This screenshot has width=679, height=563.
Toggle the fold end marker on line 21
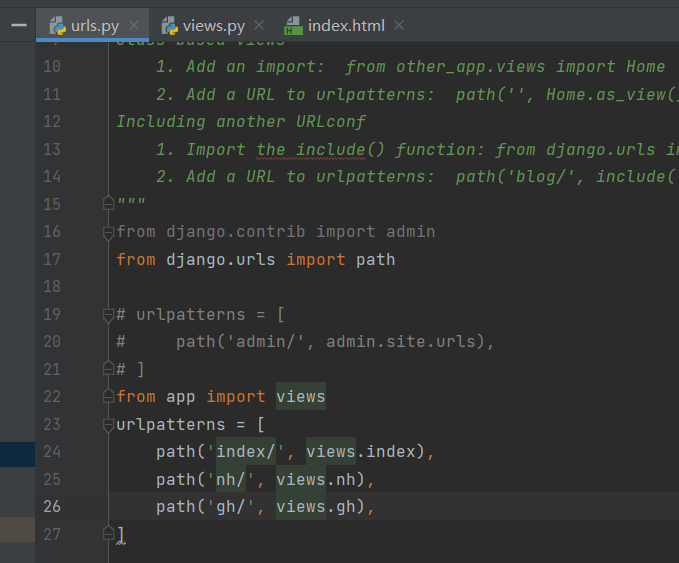click(x=108, y=369)
